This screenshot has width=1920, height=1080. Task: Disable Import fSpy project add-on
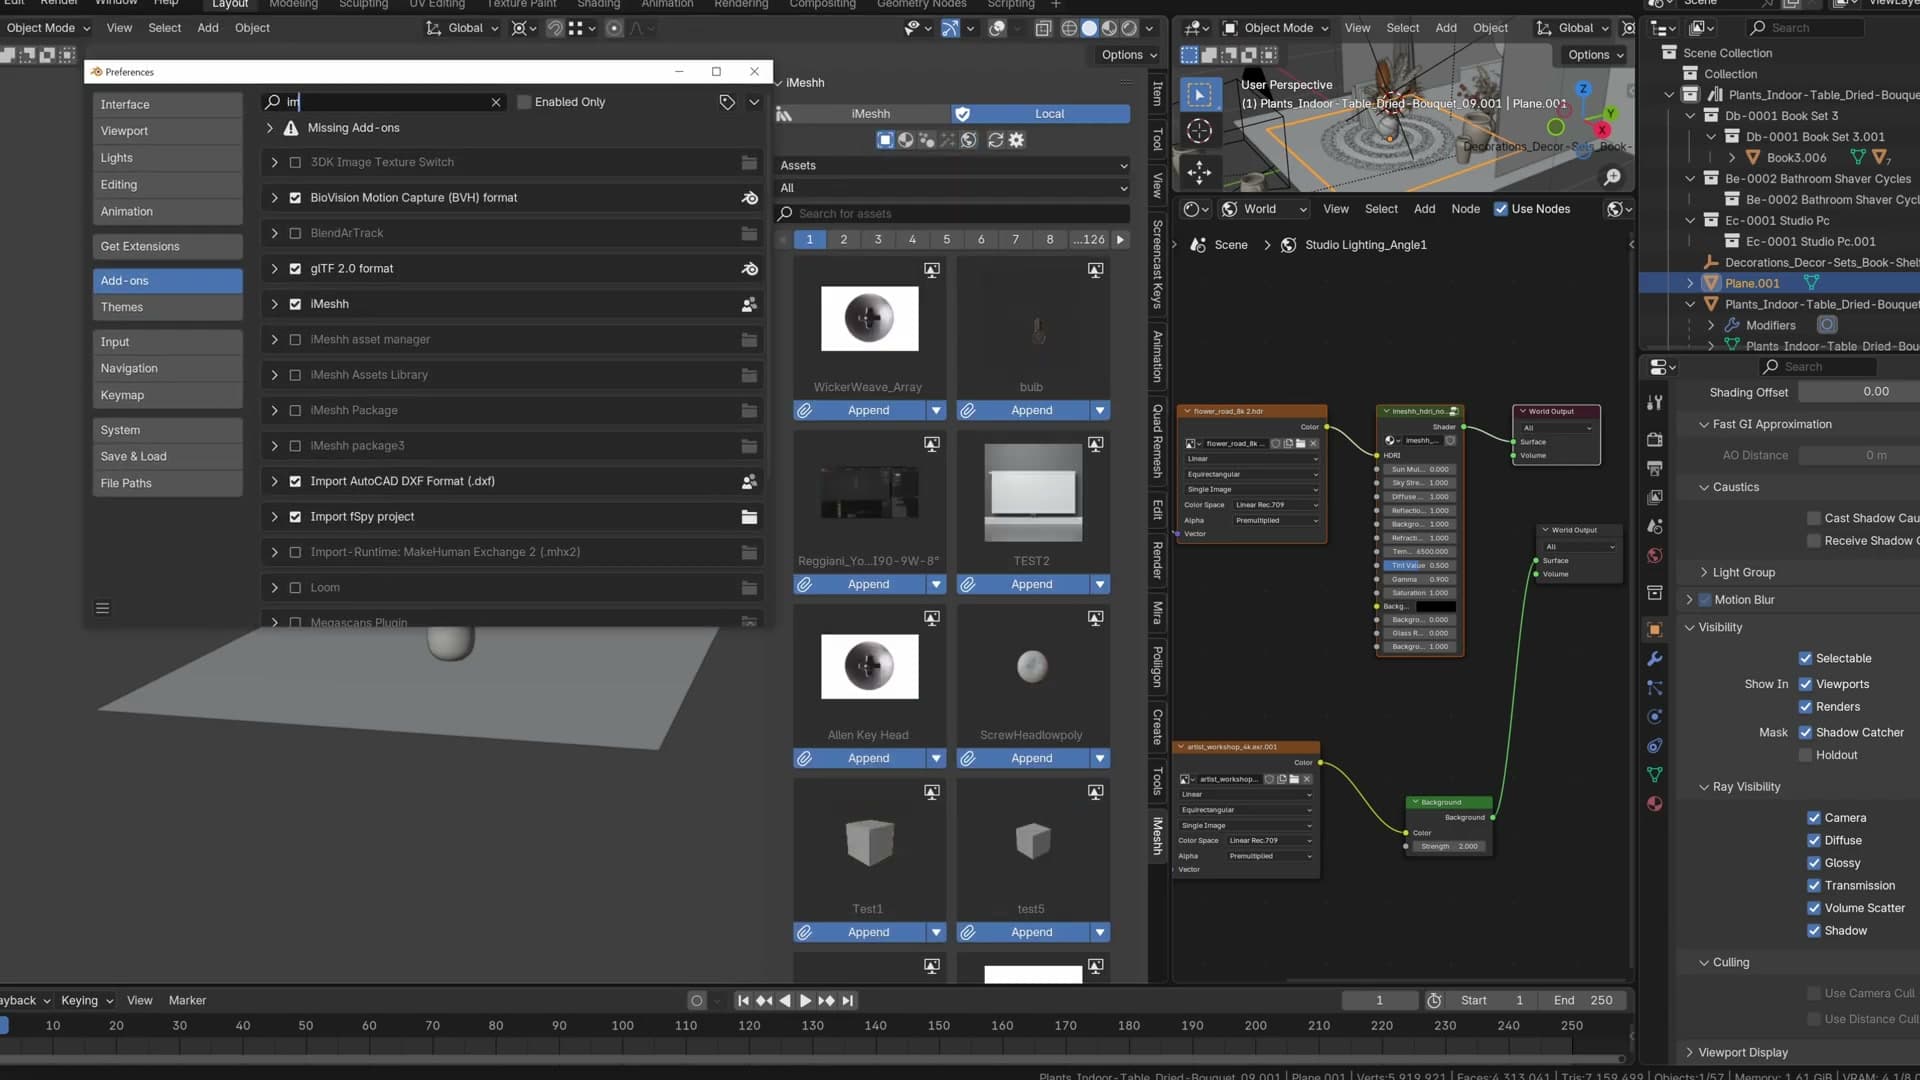(295, 517)
